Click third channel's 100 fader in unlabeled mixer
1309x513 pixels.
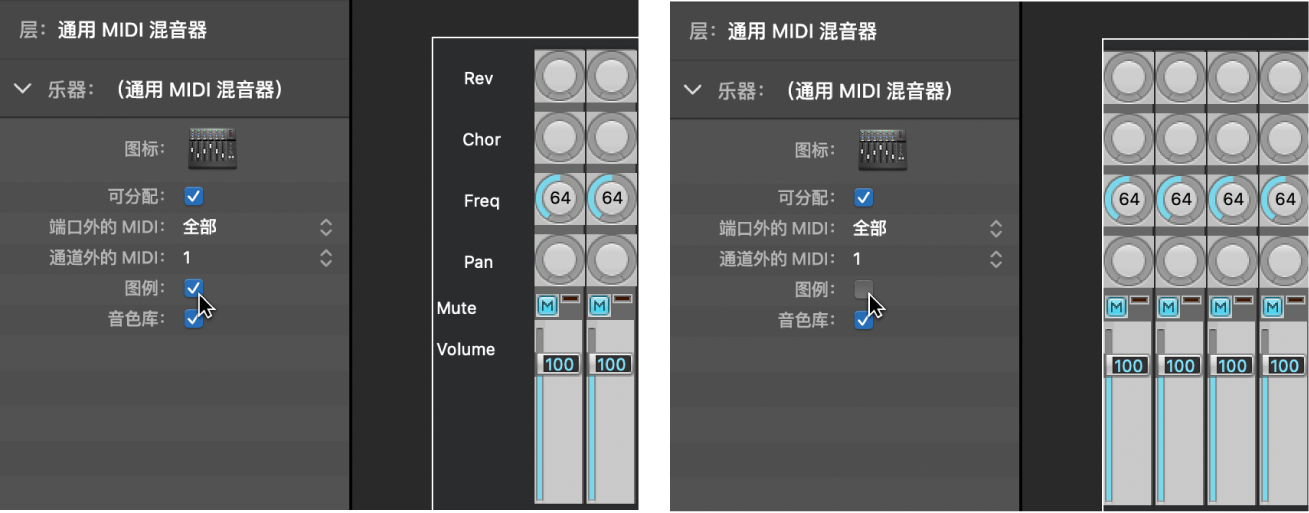1233,365
